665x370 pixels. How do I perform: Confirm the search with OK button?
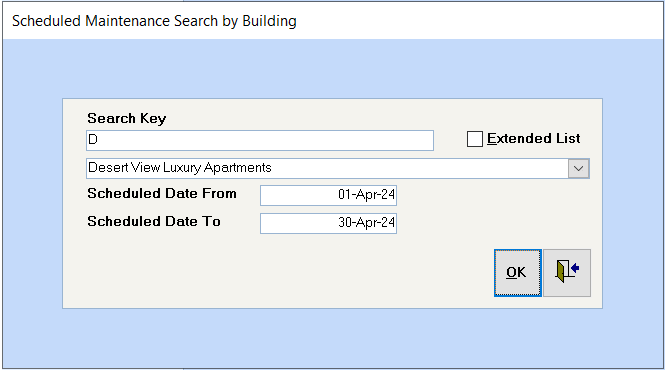click(518, 273)
